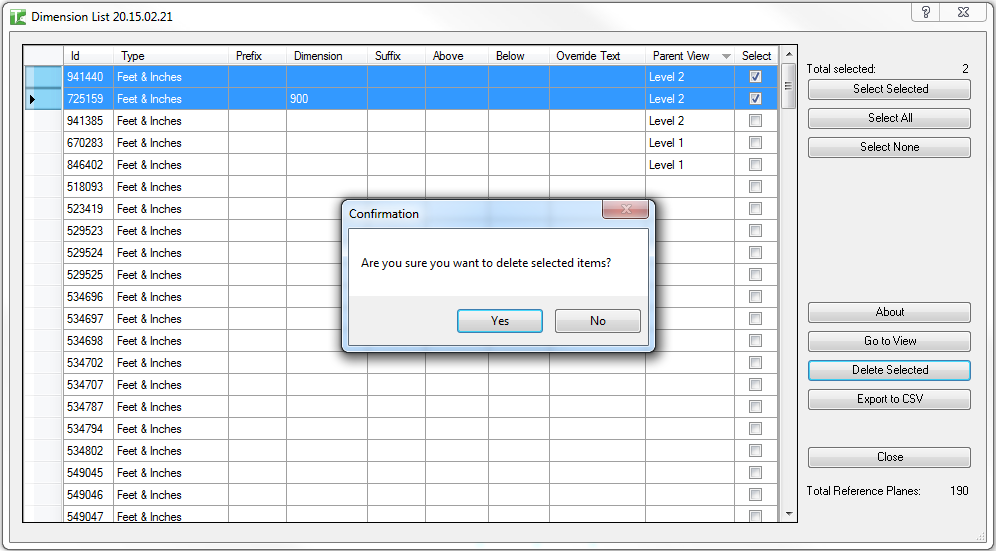Image resolution: width=996 pixels, height=551 pixels.
Task: Click the Export to CSV button
Action: [x=888, y=399]
